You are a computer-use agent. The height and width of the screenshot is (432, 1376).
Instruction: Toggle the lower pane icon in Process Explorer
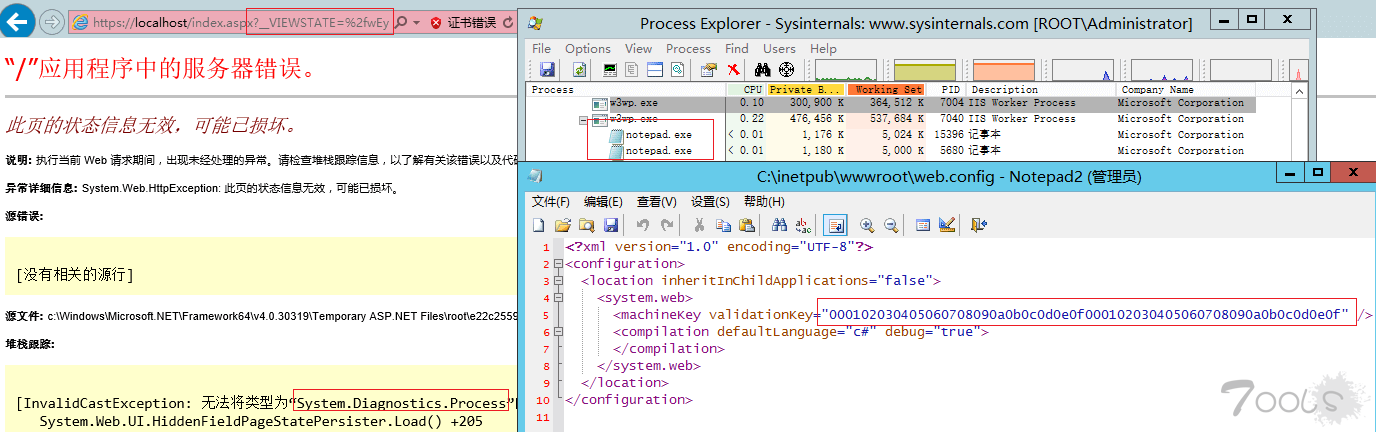(655, 69)
